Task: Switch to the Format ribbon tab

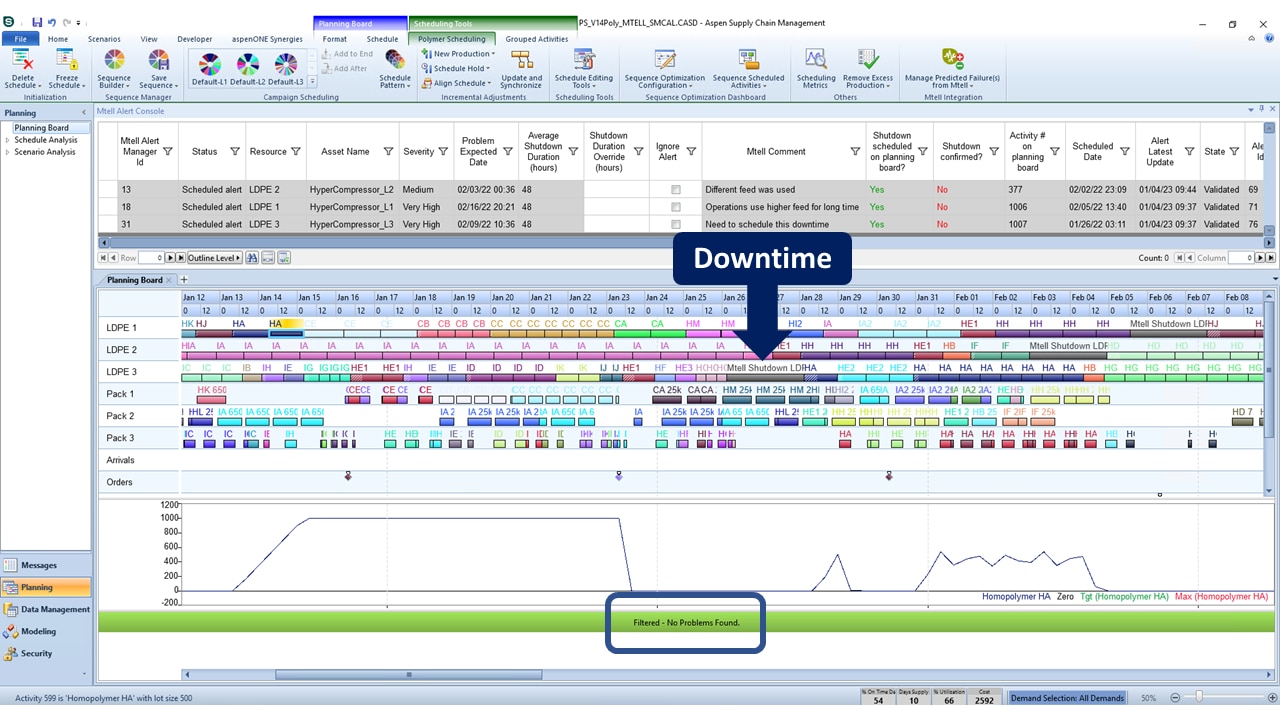Action: (x=335, y=39)
